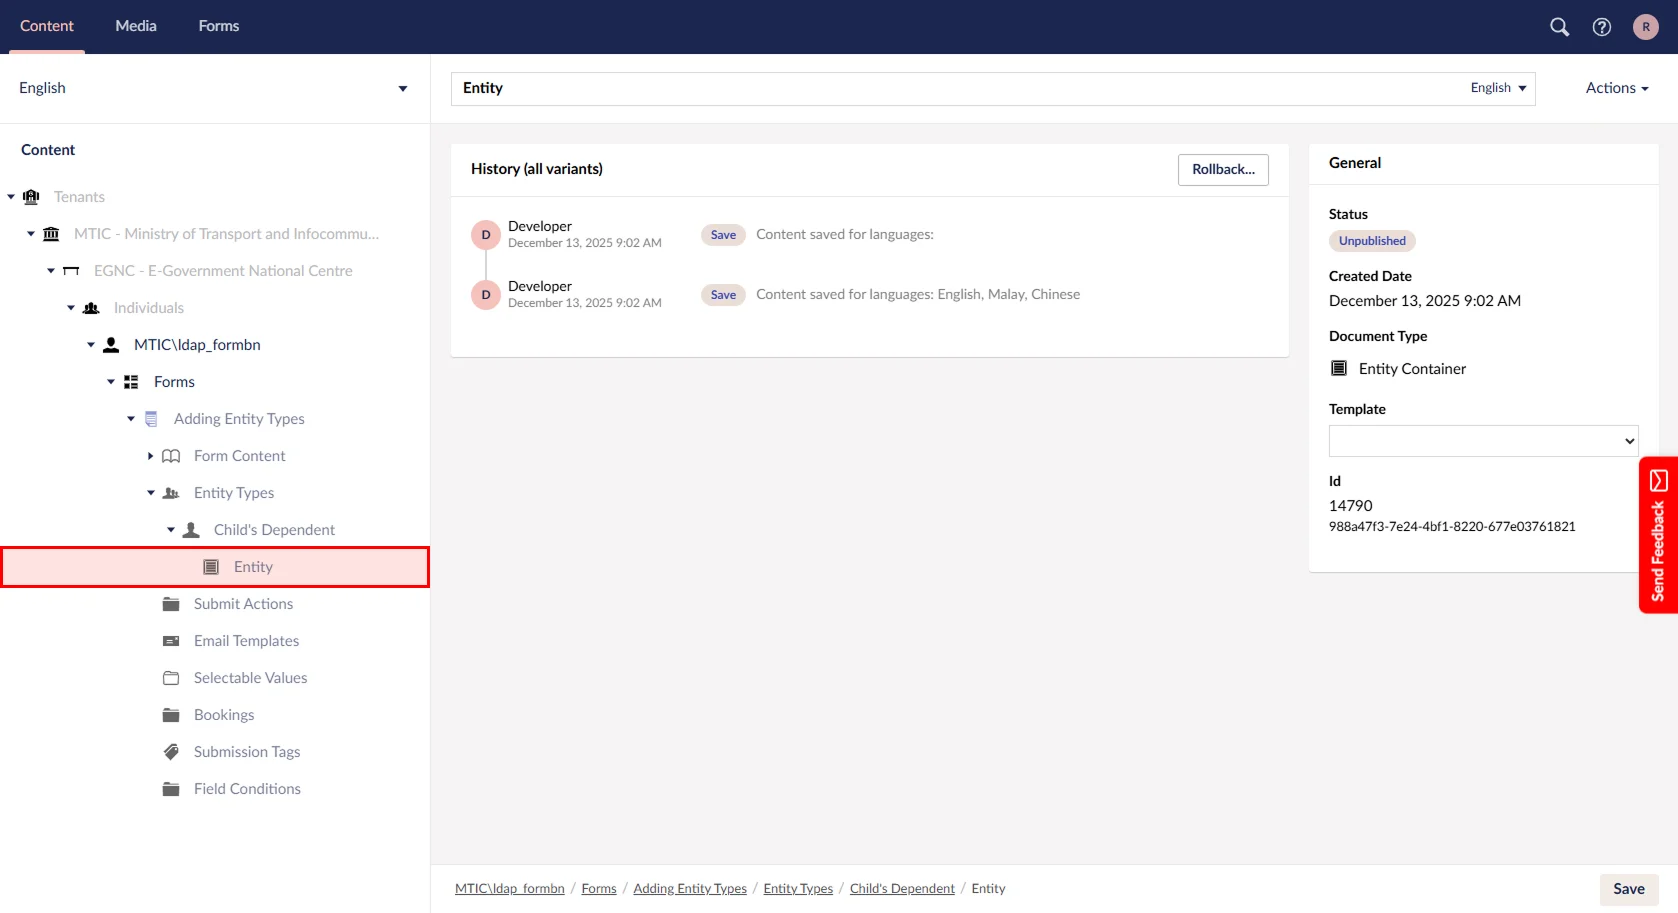Open the help question mark icon
The height and width of the screenshot is (913, 1678).
pos(1602,27)
